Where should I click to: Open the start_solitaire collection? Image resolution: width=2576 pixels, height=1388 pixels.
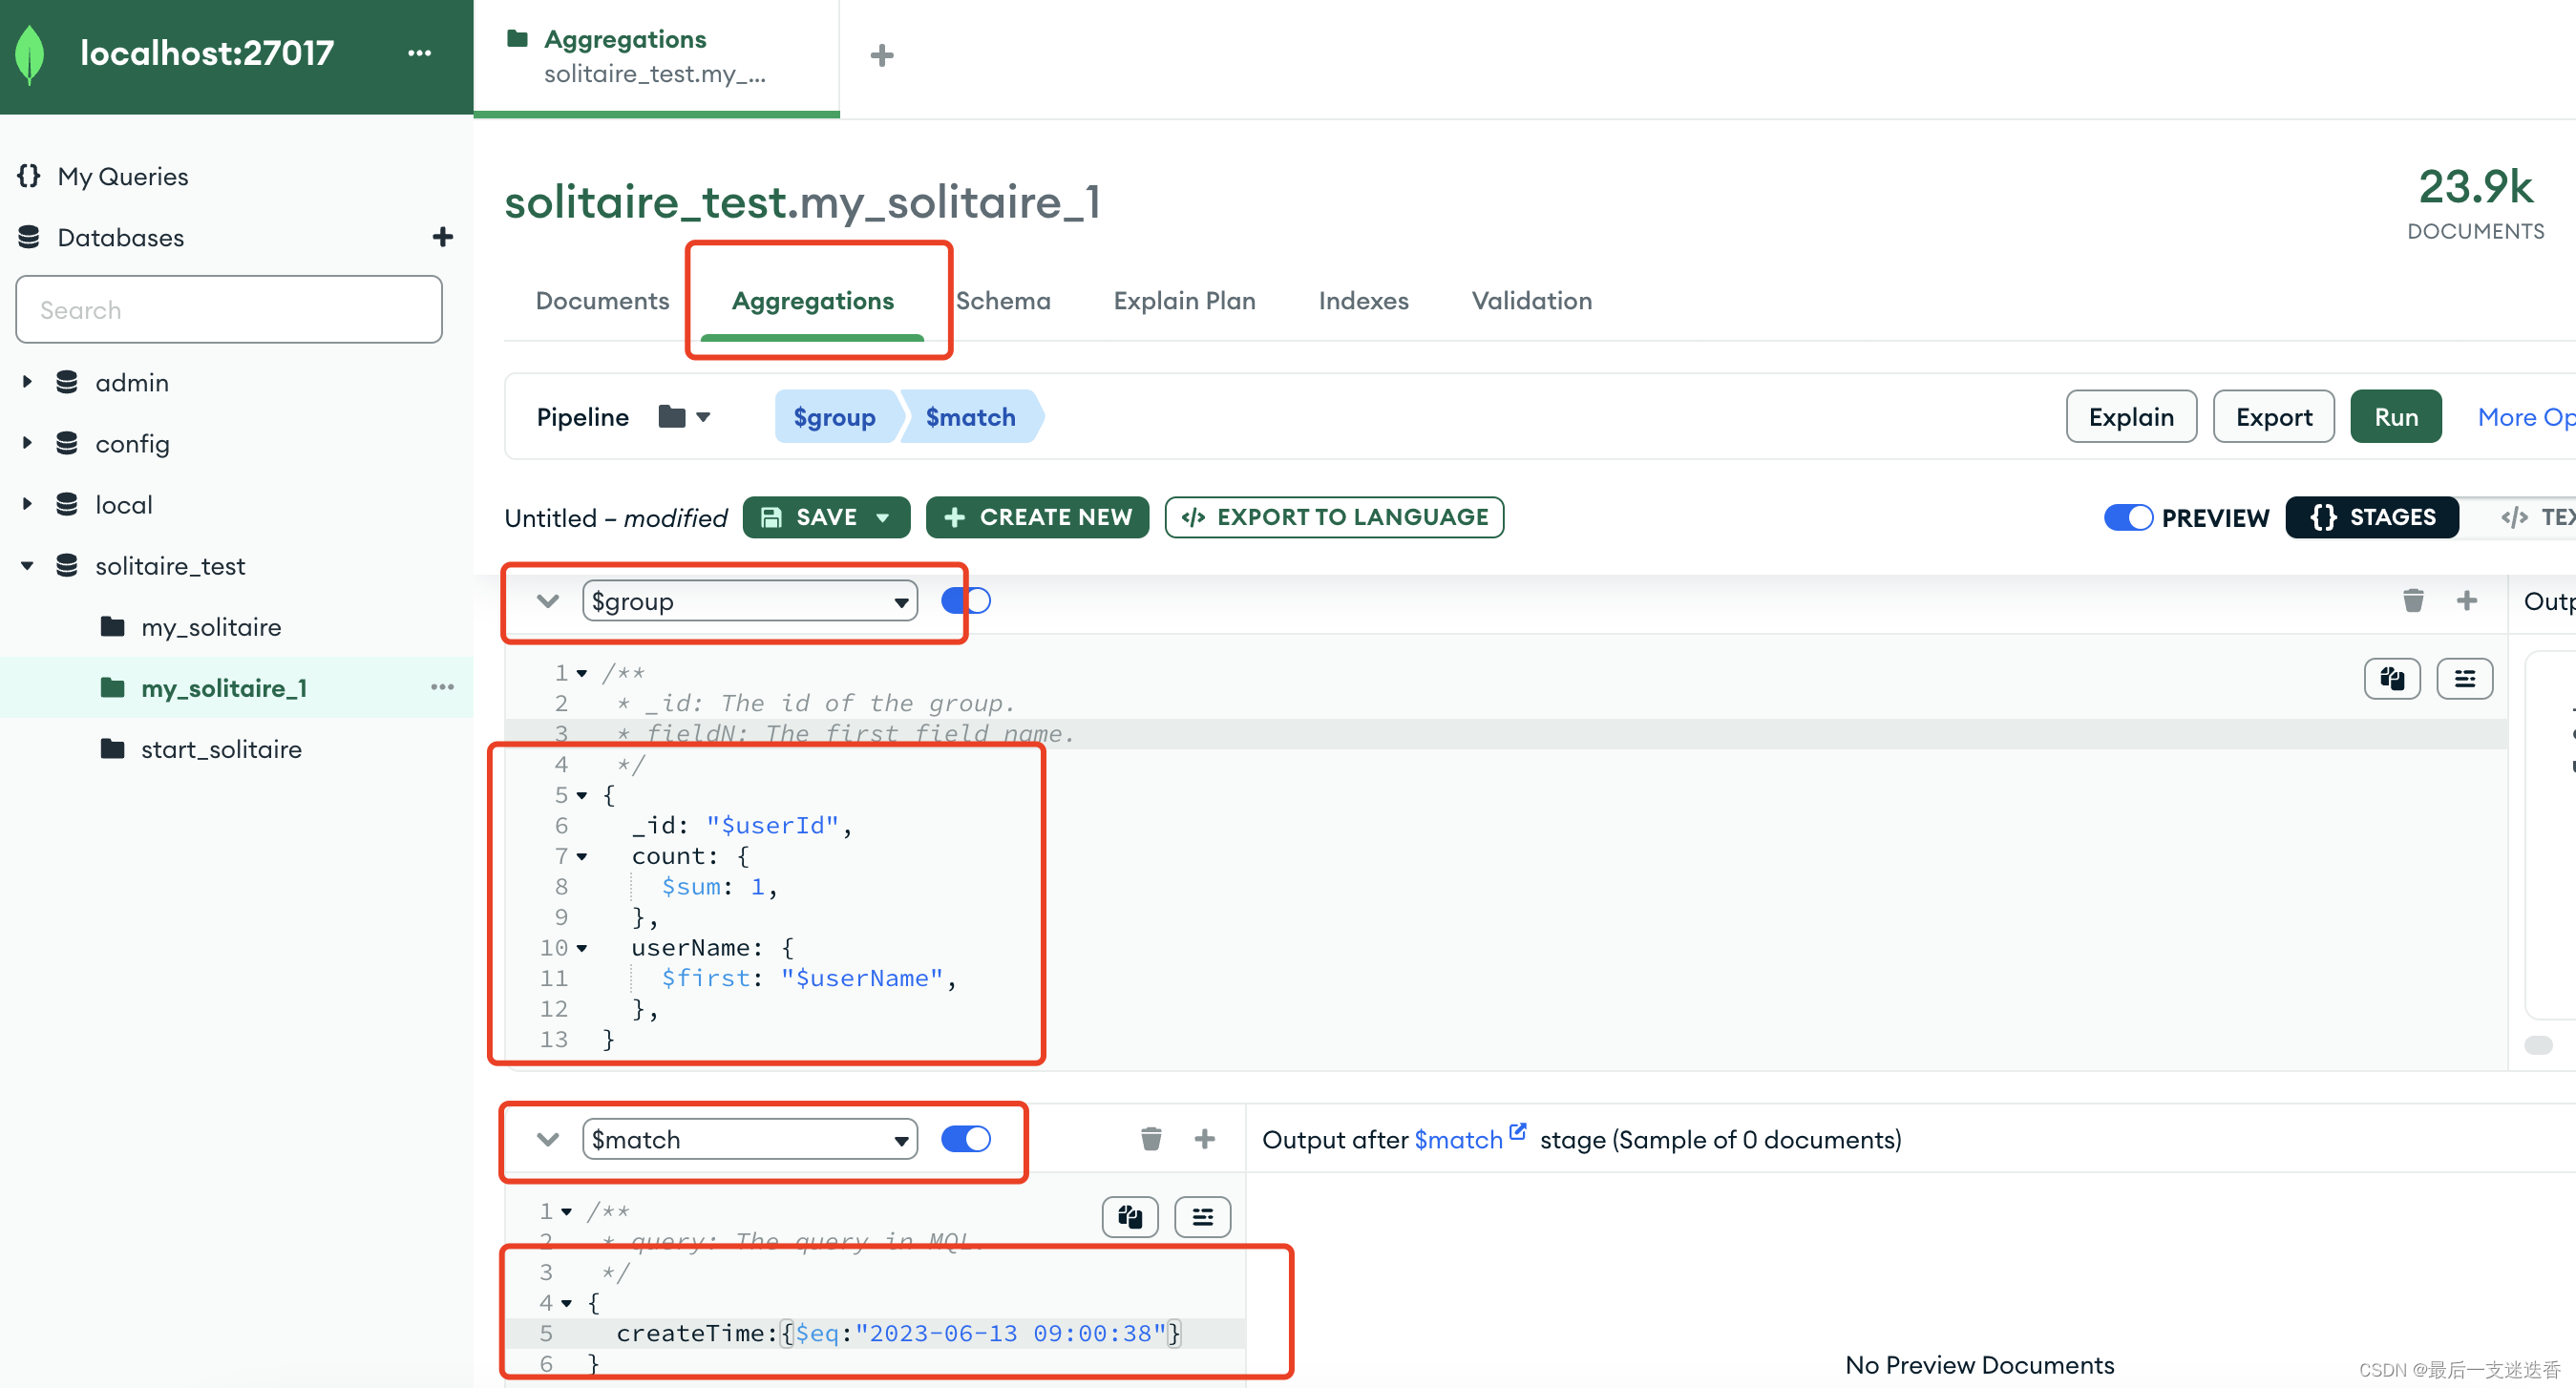(221, 749)
